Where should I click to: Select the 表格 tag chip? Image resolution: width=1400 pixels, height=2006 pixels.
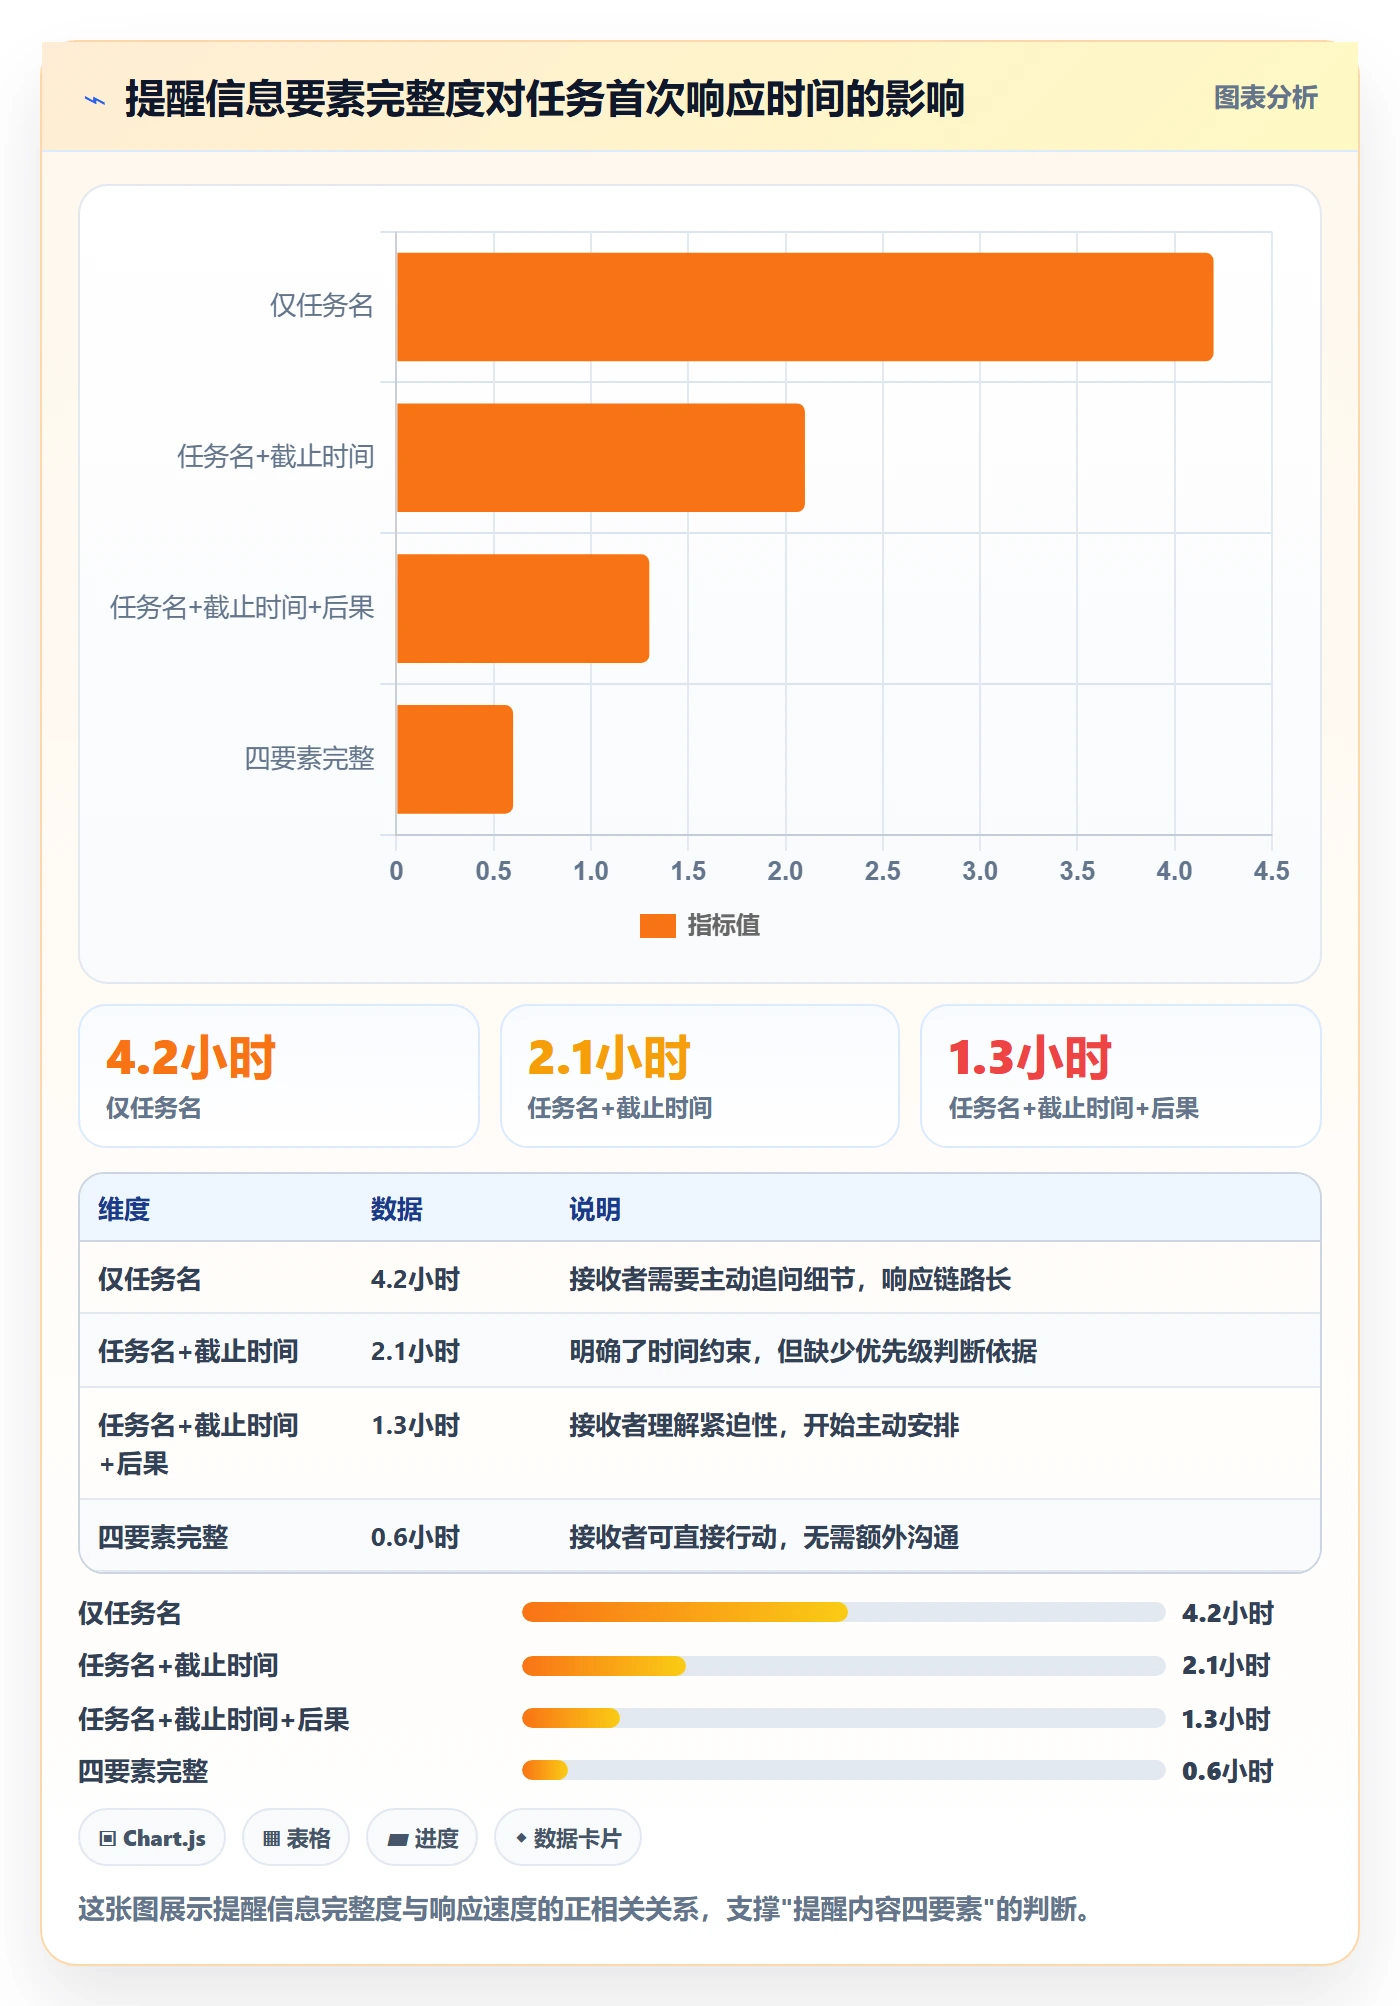point(296,1838)
